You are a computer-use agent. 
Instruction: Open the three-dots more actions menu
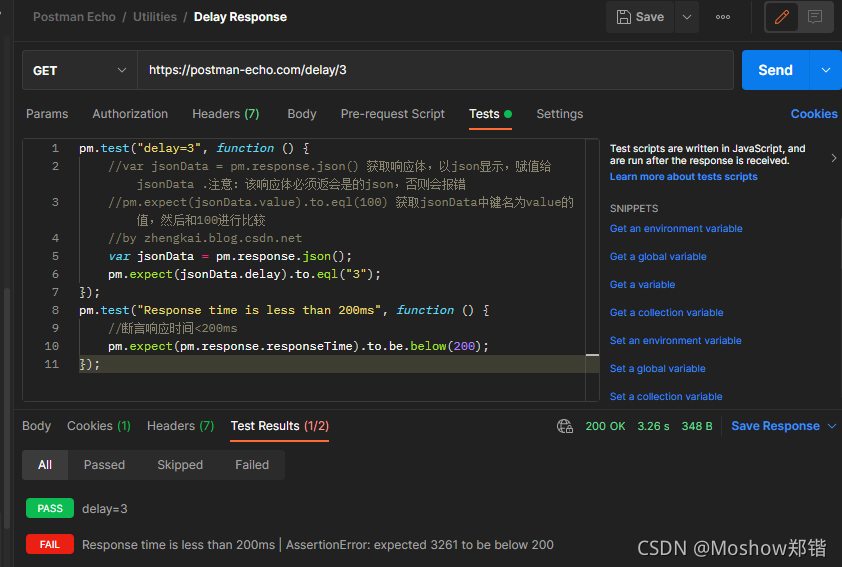pos(723,17)
